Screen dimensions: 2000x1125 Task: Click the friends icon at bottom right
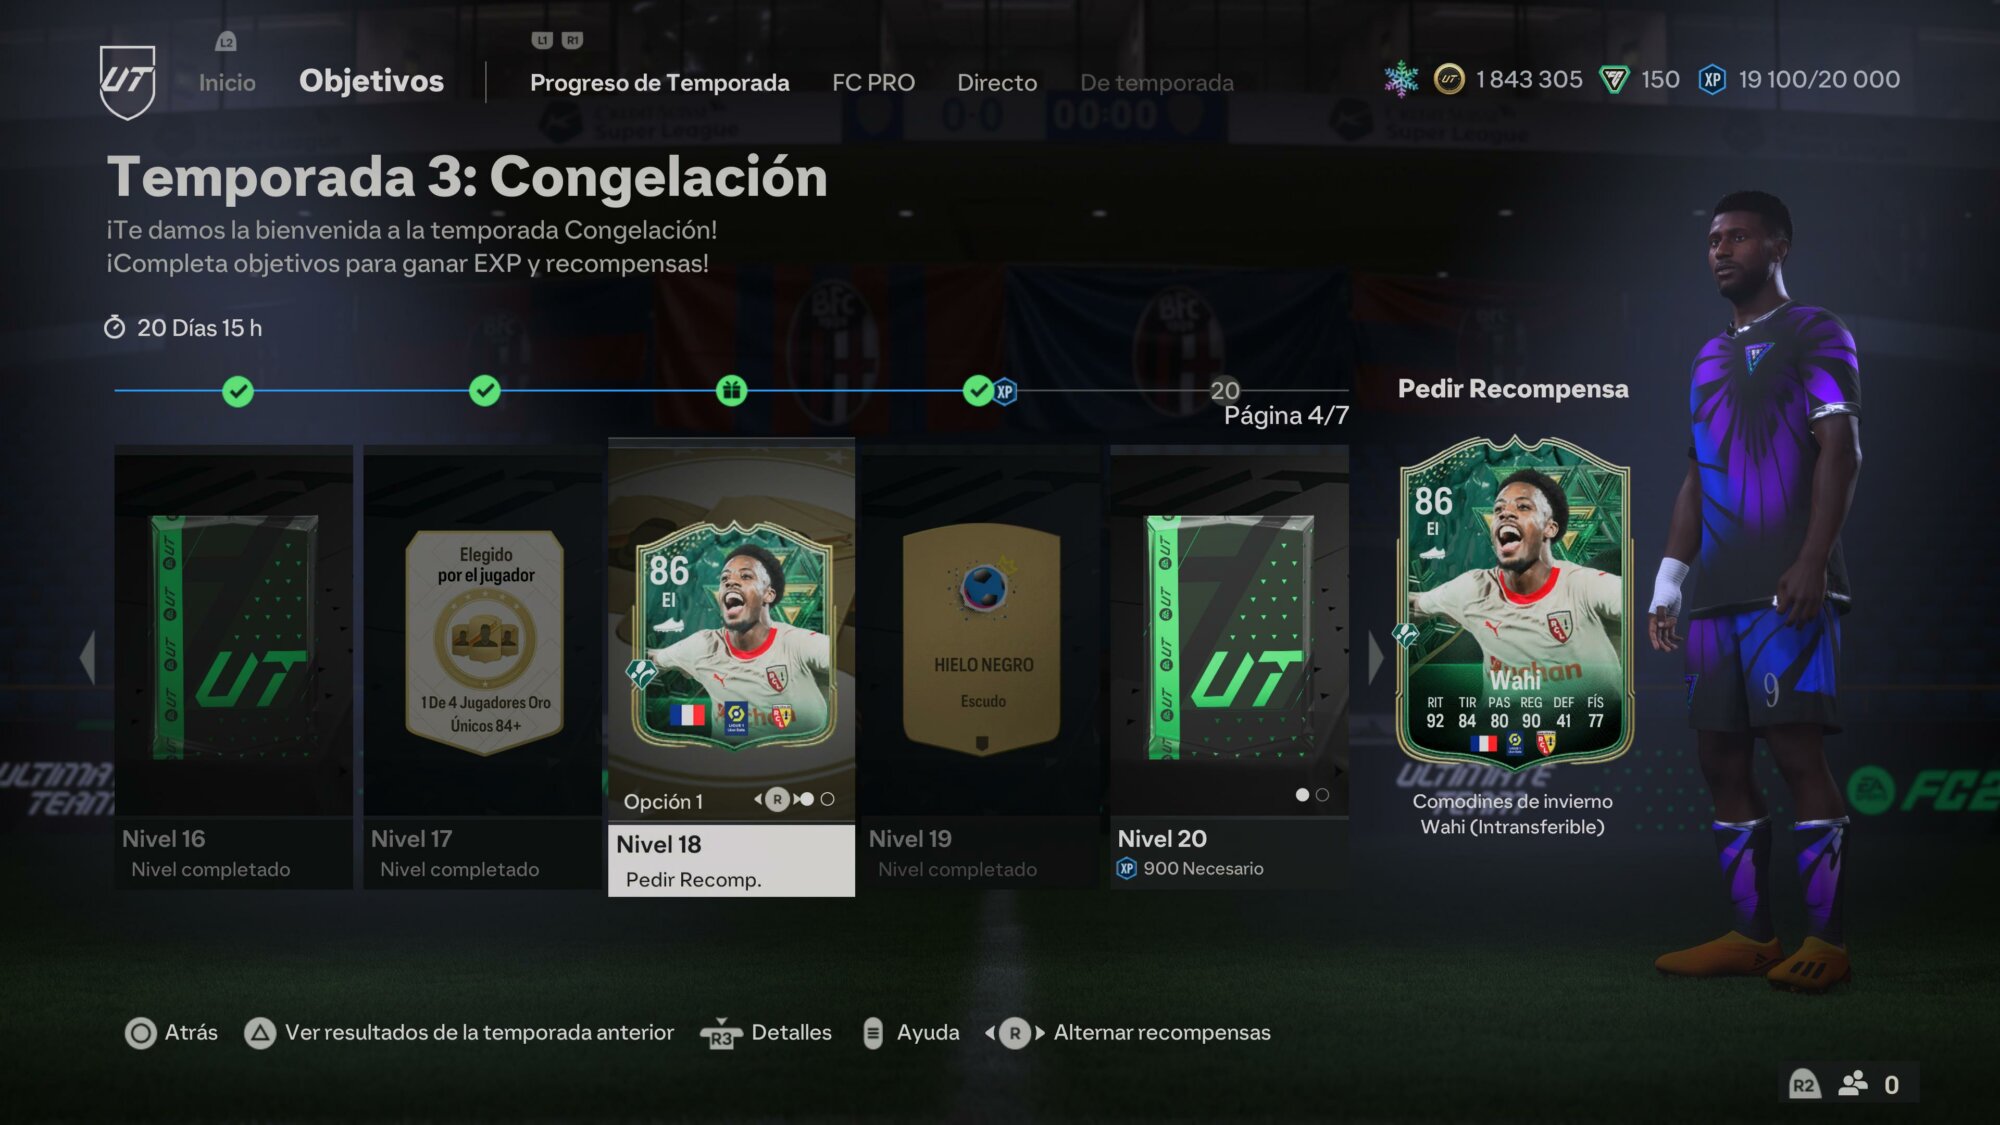click(1853, 1084)
